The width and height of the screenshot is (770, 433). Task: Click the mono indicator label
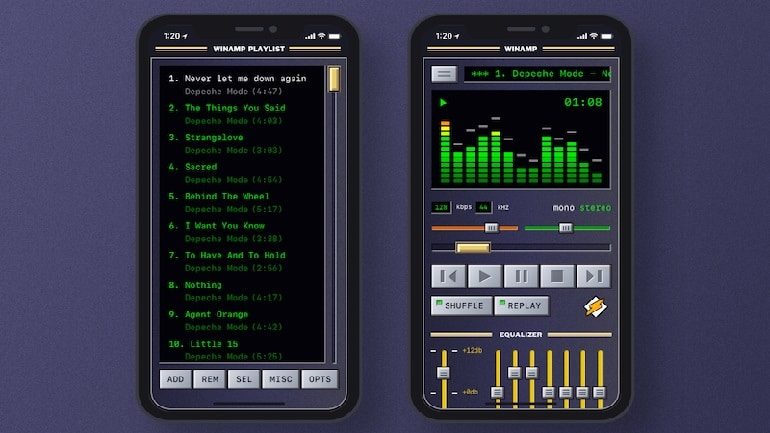tap(564, 208)
